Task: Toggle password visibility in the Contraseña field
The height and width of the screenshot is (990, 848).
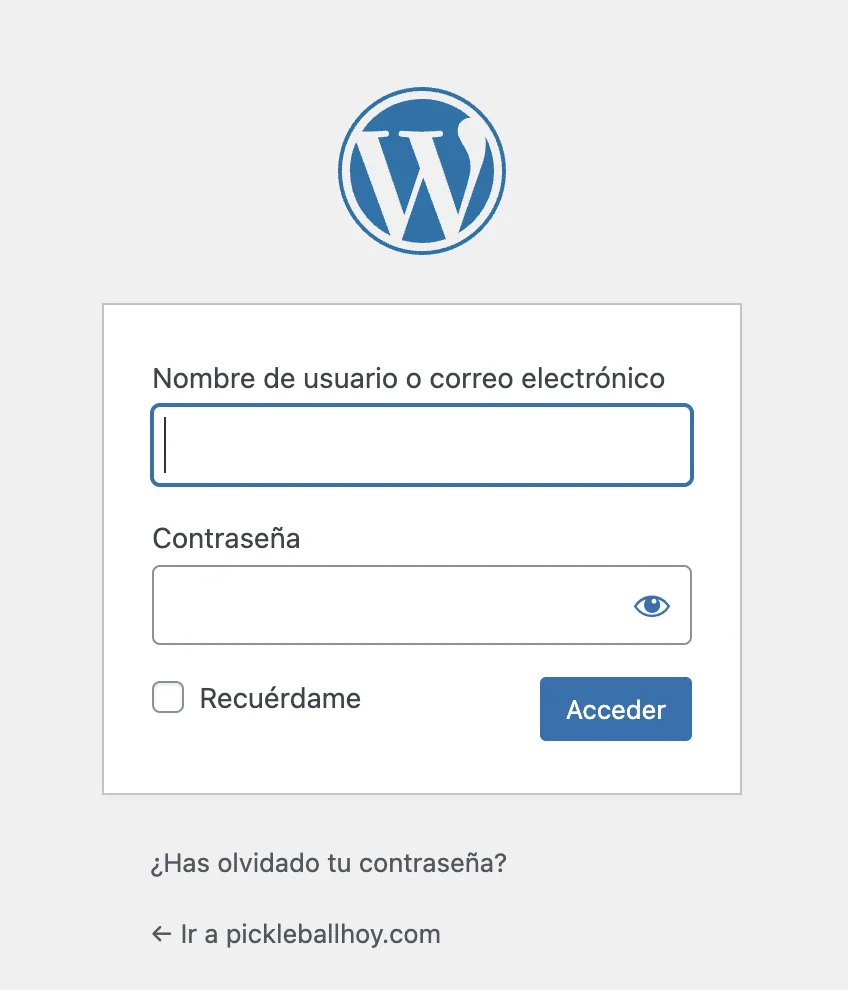Action: pos(652,605)
